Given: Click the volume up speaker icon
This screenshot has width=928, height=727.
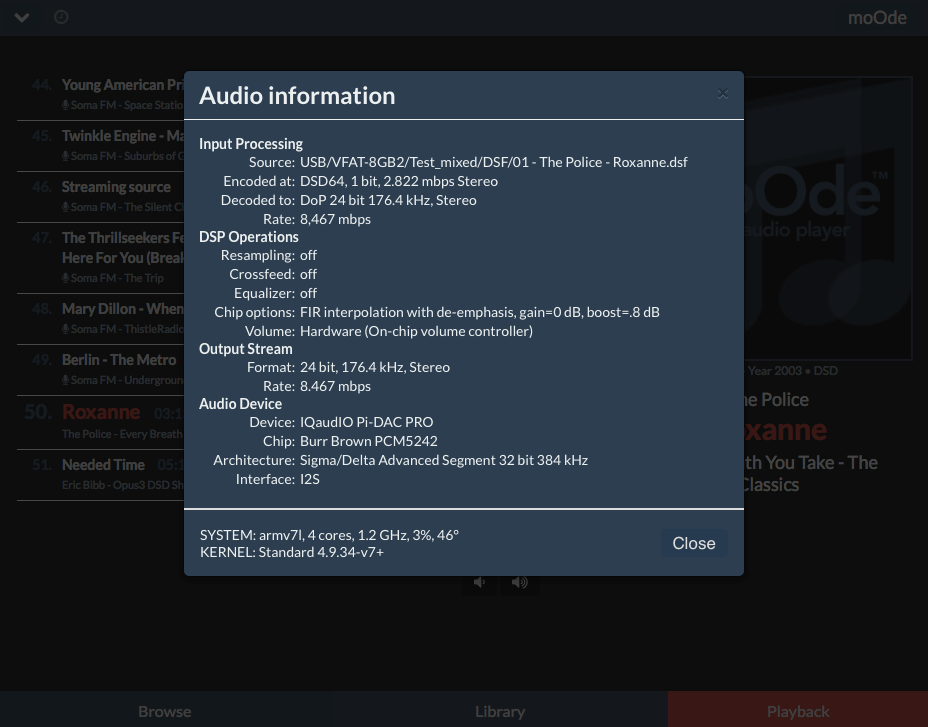Looking at the screenshot, I should click(x=520, y=583).
